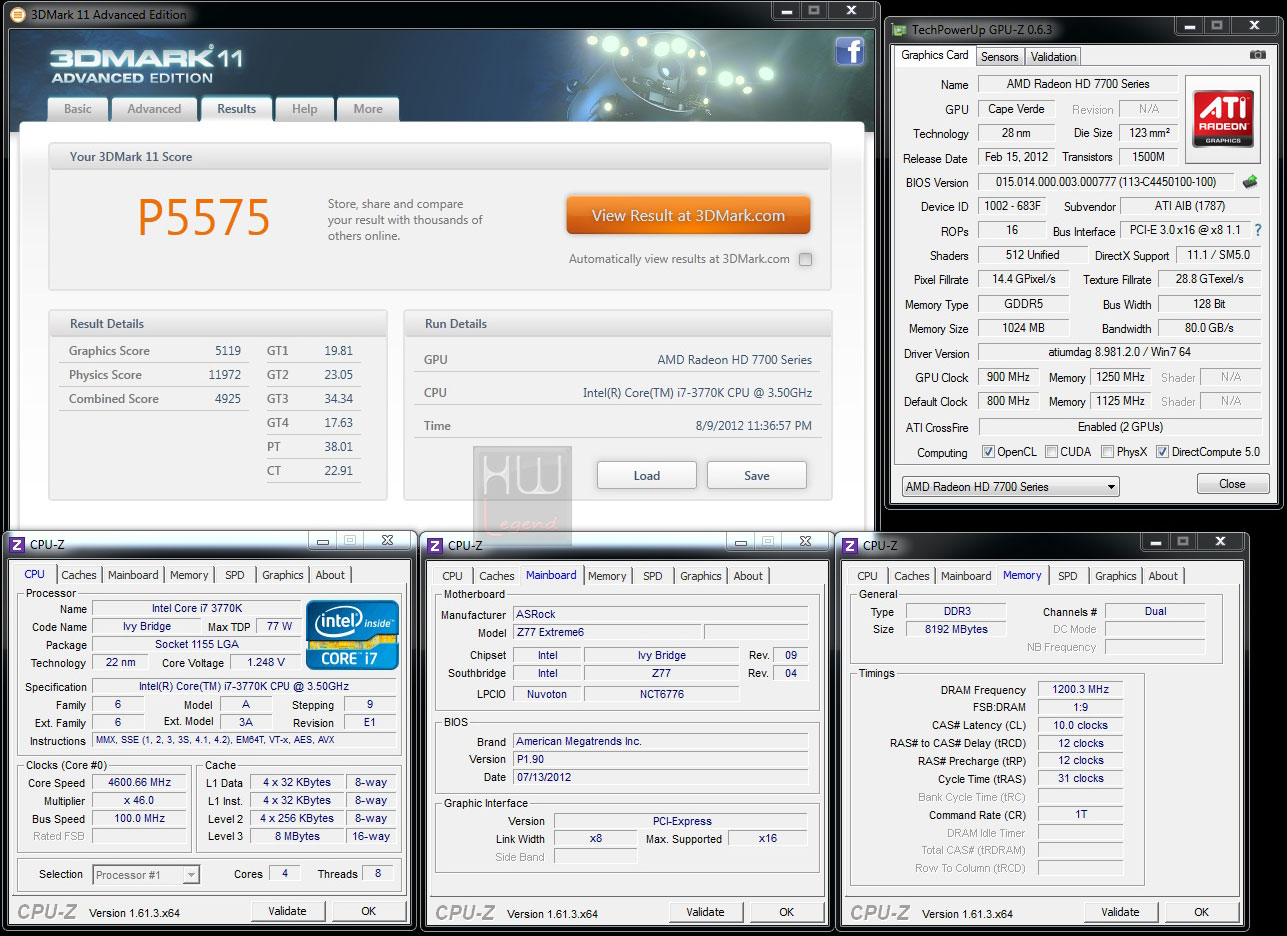Toggle the DirectCompute 5.0 checkbox
The image size is (1287, 936).
tap(1162, 452)
